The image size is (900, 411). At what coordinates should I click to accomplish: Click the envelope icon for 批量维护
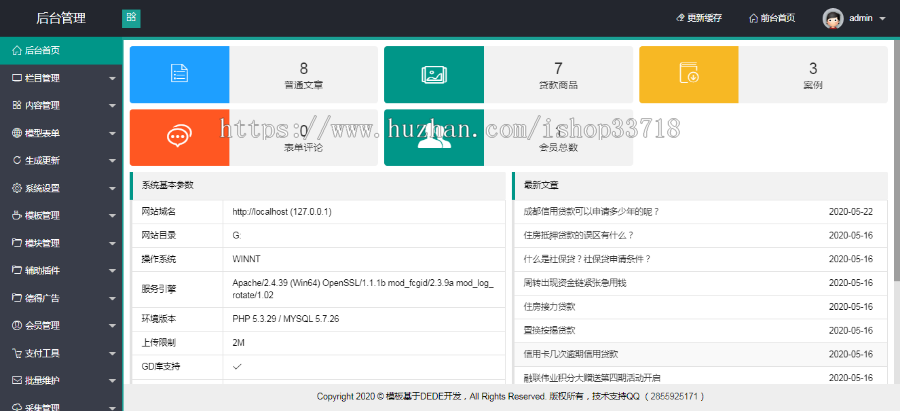click(17, 381)
